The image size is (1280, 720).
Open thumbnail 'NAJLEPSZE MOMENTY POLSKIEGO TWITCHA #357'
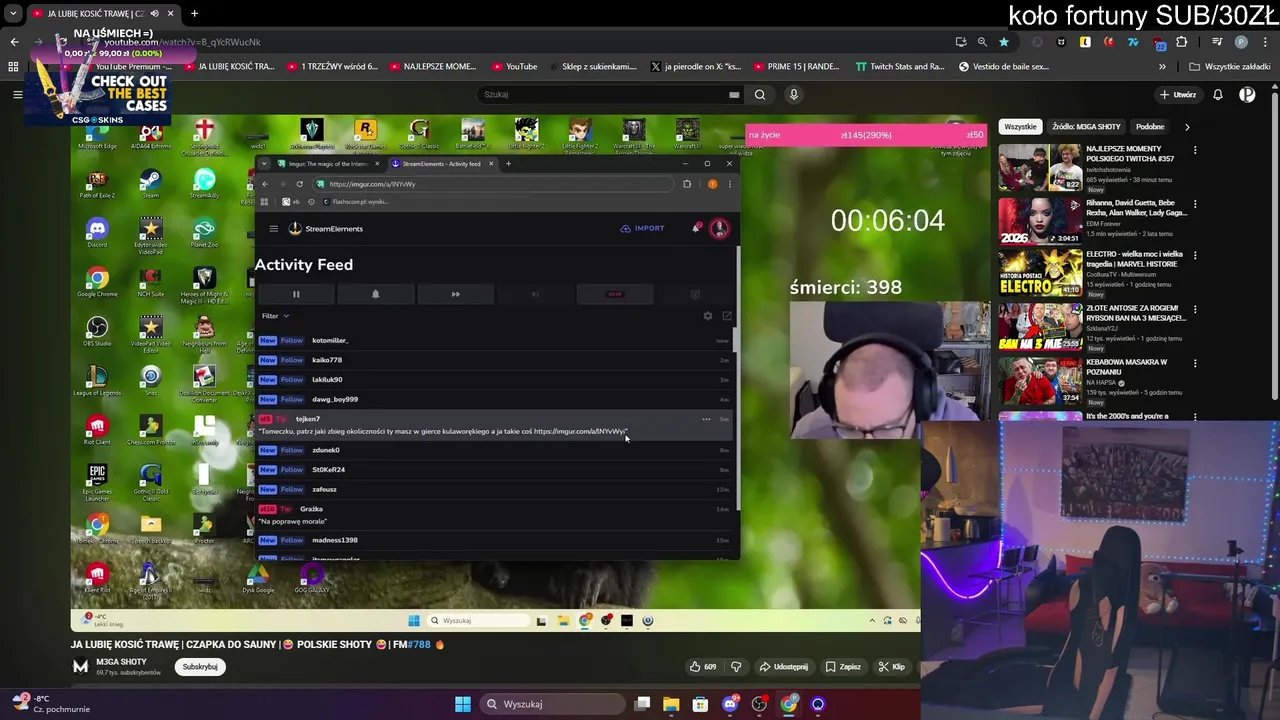coord(1040,167)
